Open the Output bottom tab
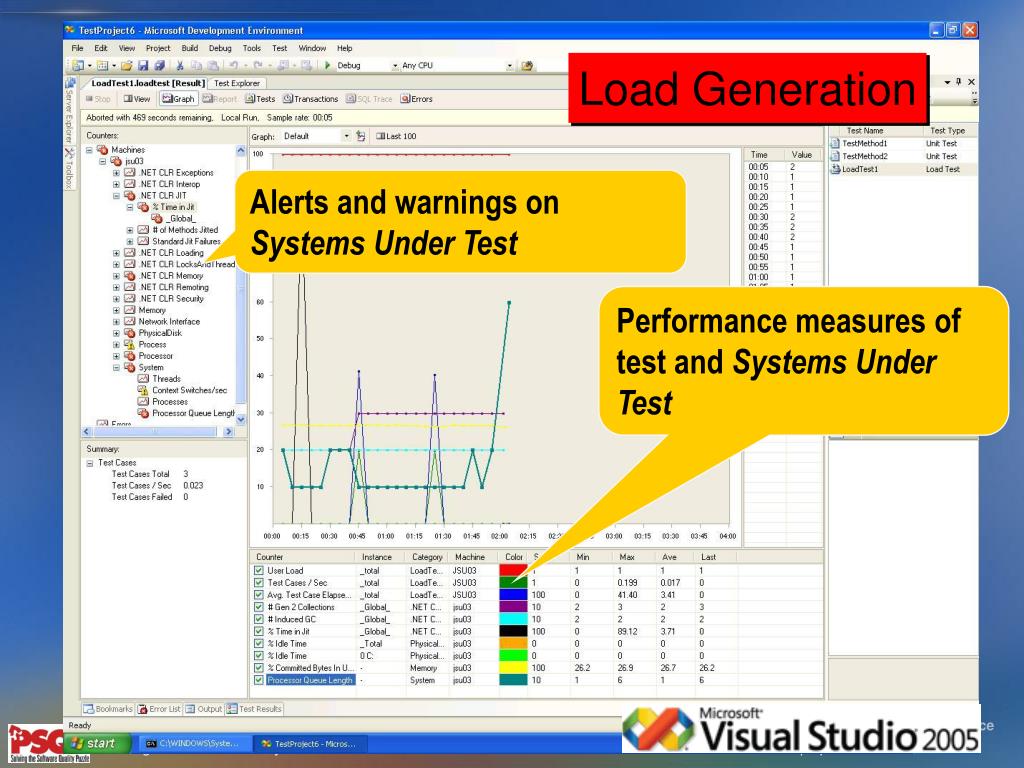Screen dimensions: 1024x768 click(204, 709)
